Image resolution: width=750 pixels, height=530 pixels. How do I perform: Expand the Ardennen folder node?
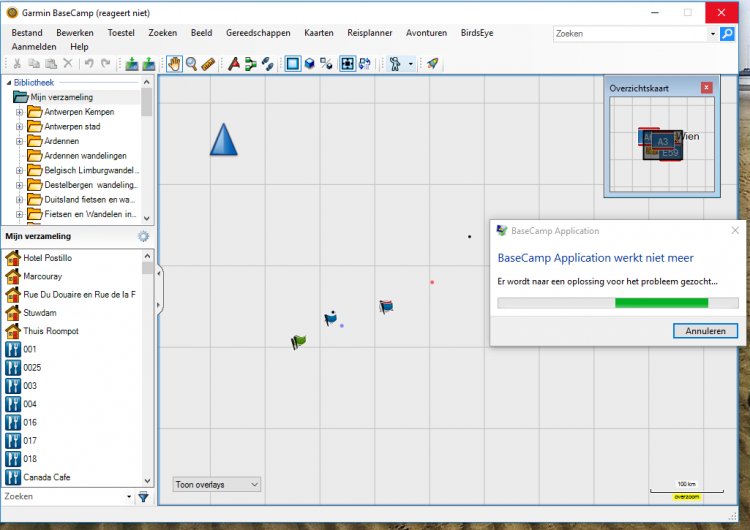[x=19, y=141]
